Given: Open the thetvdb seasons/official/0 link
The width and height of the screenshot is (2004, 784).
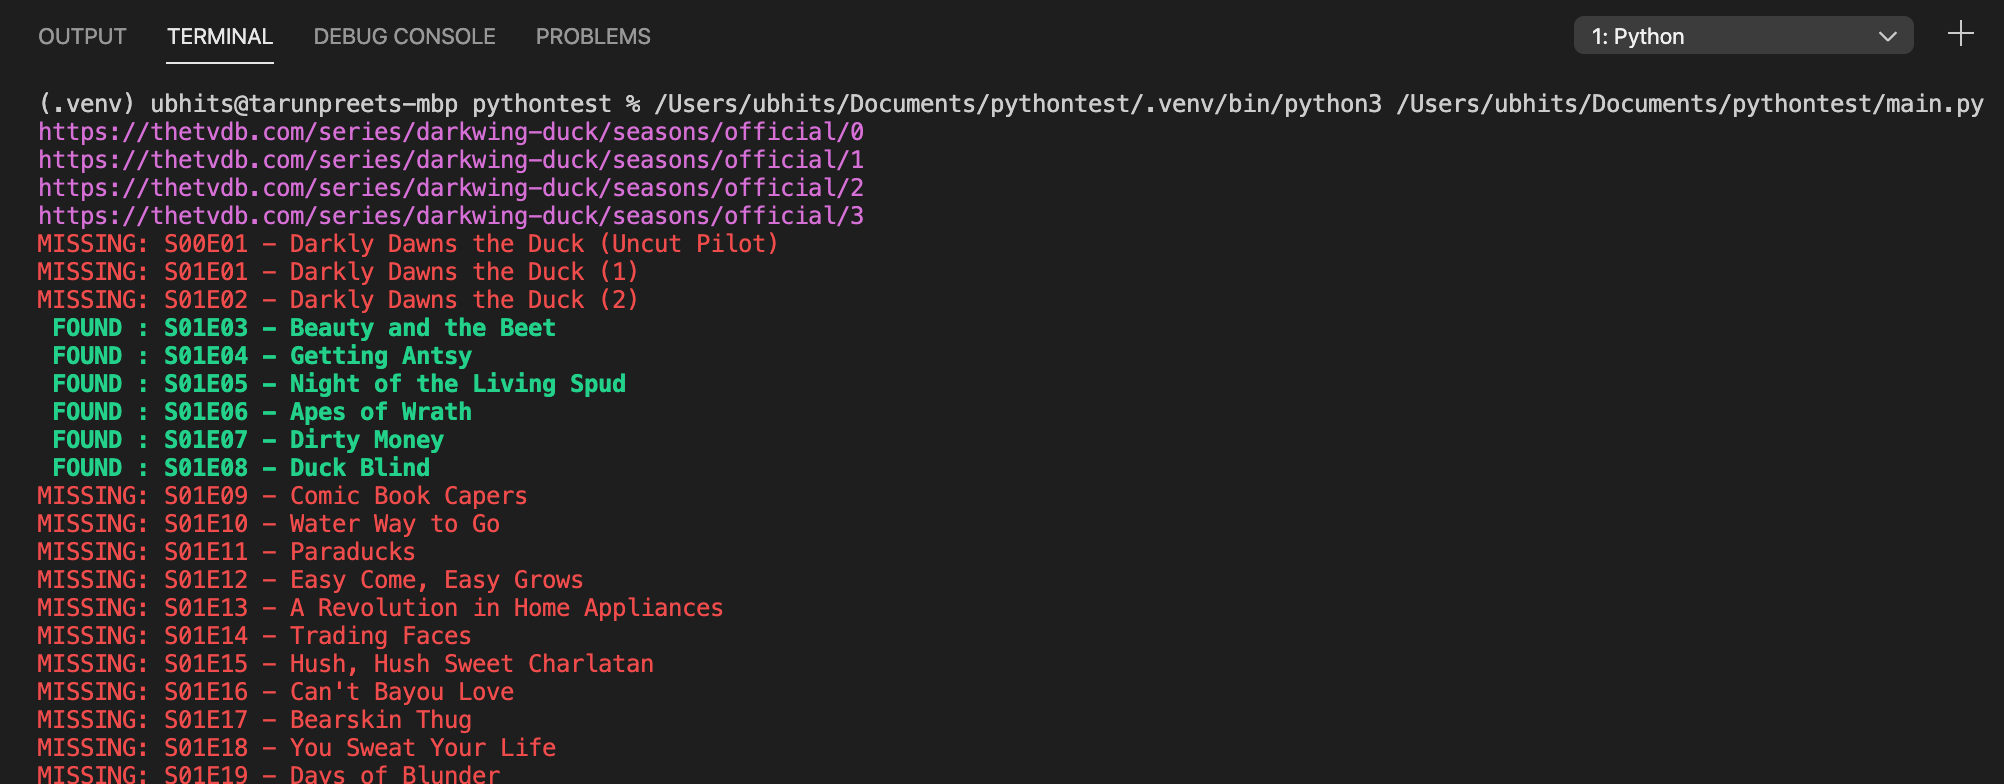Looking at the screenshot, I should (451, 132).
